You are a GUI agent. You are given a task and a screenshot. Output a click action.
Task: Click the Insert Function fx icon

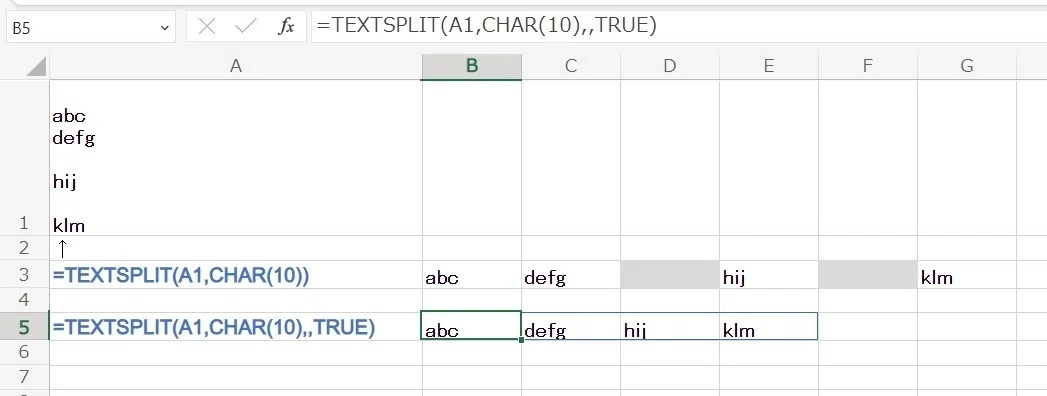[286, 27]
